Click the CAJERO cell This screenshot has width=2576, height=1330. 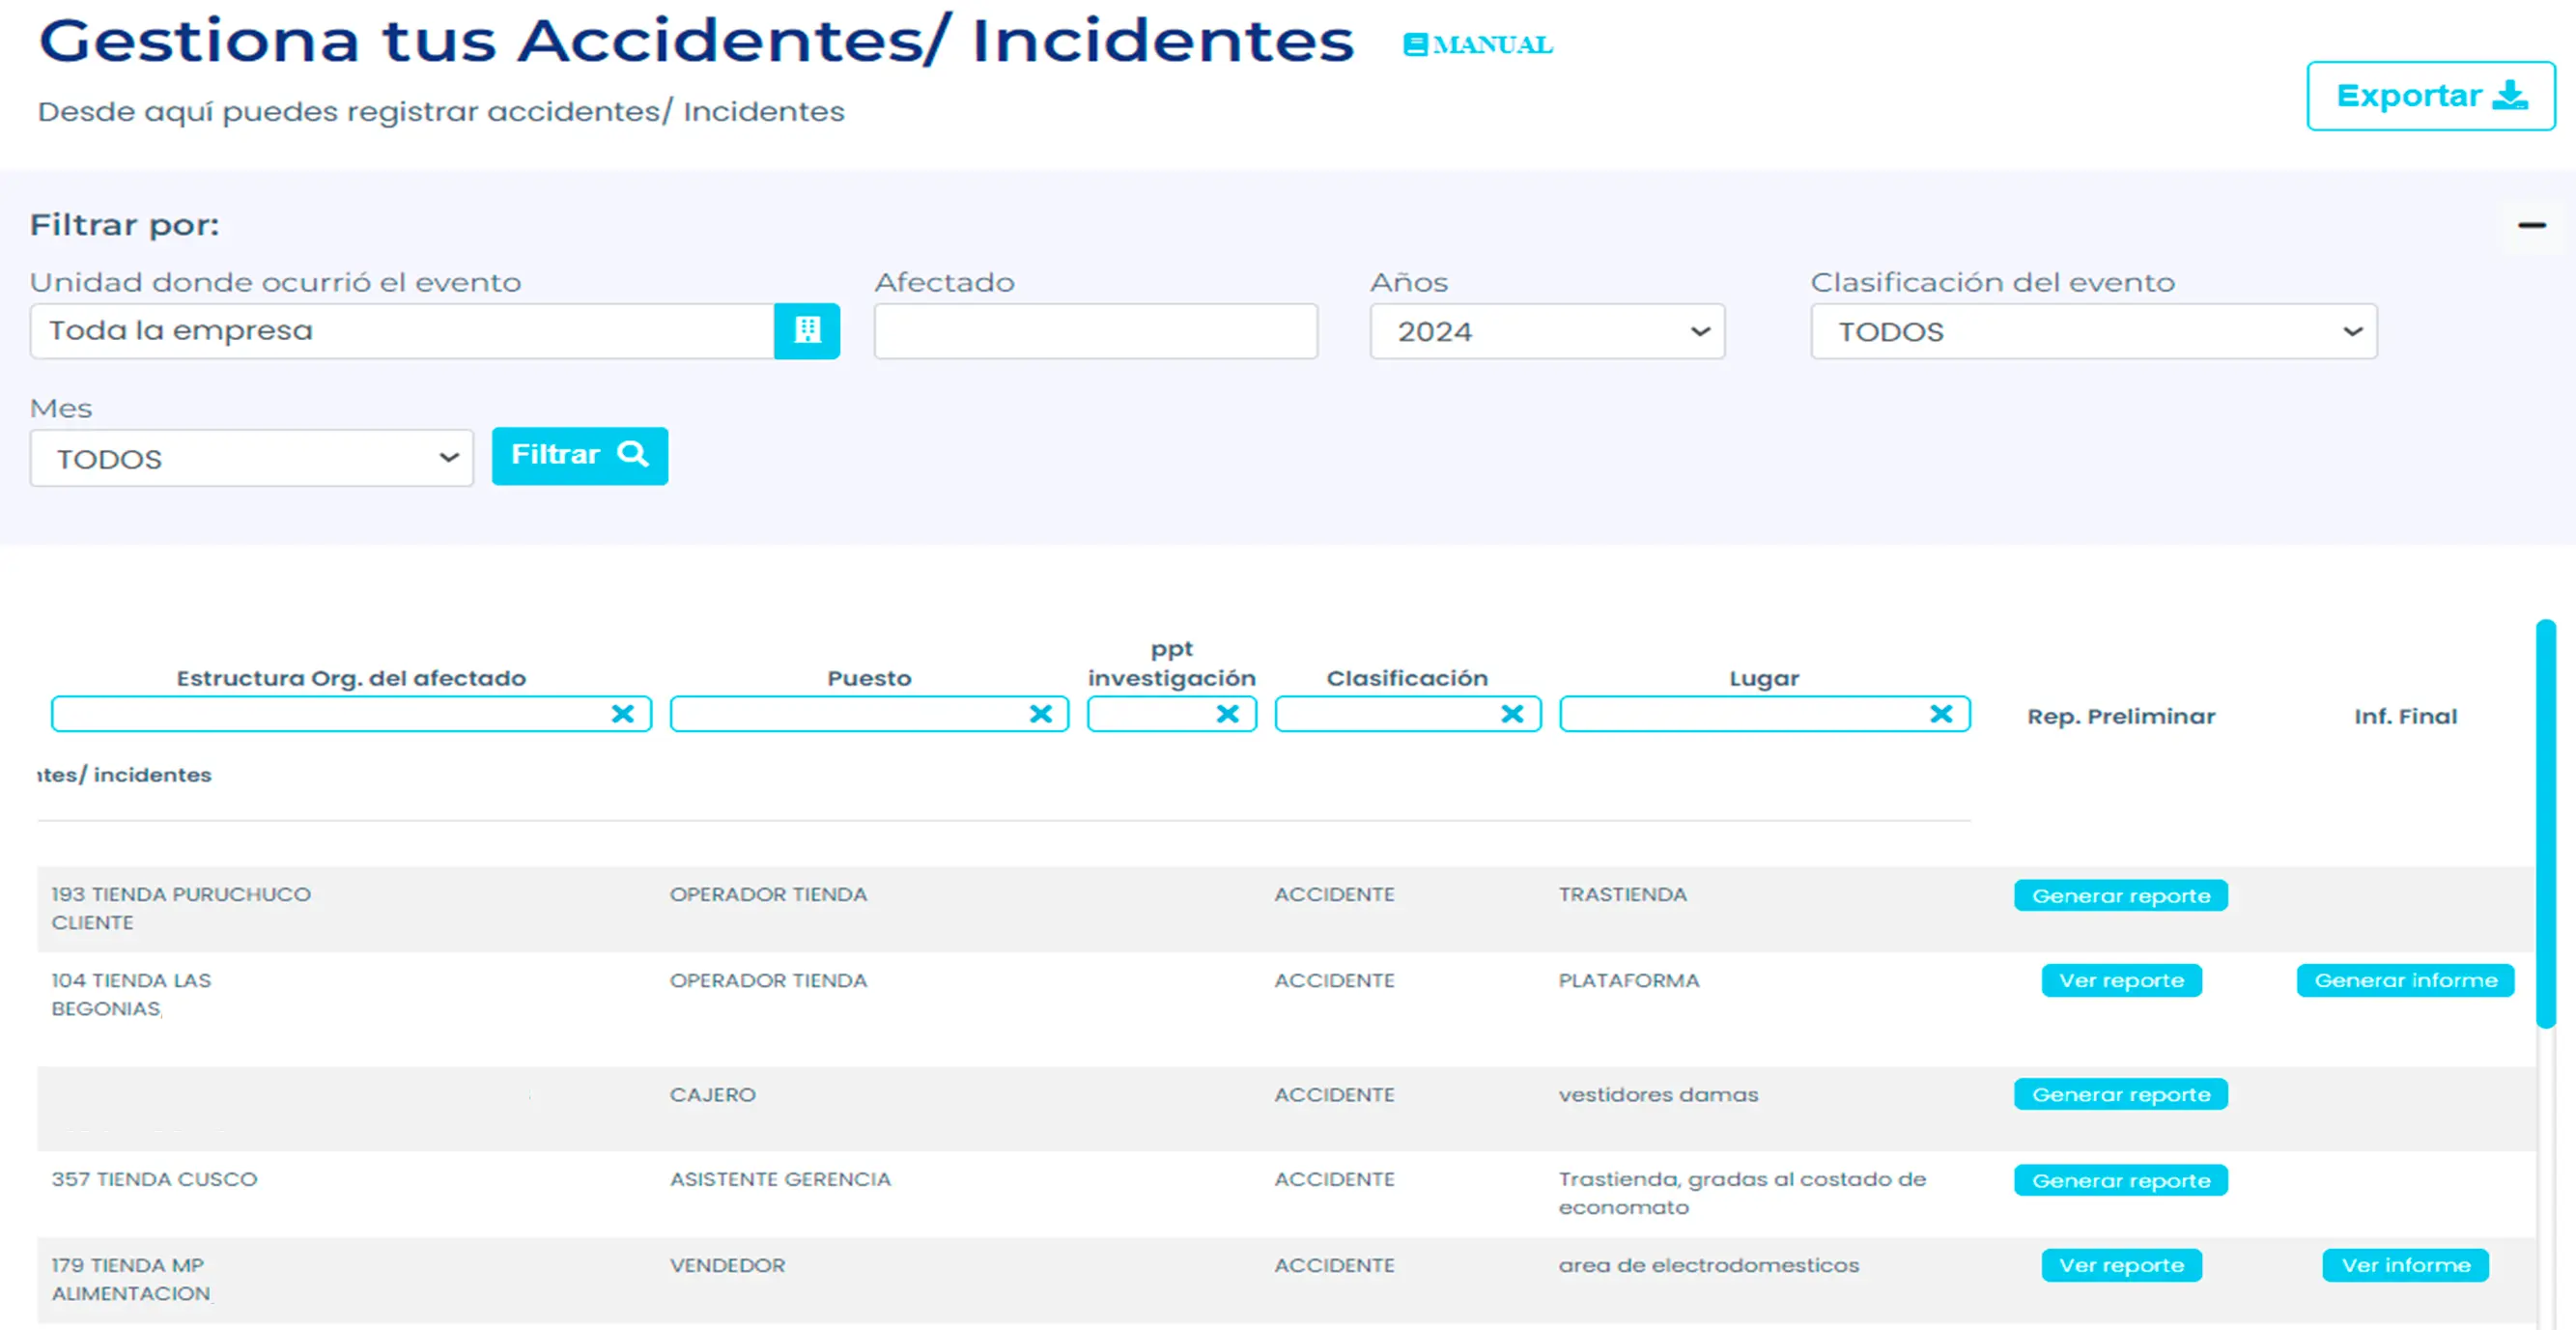tap(712, 1095)
